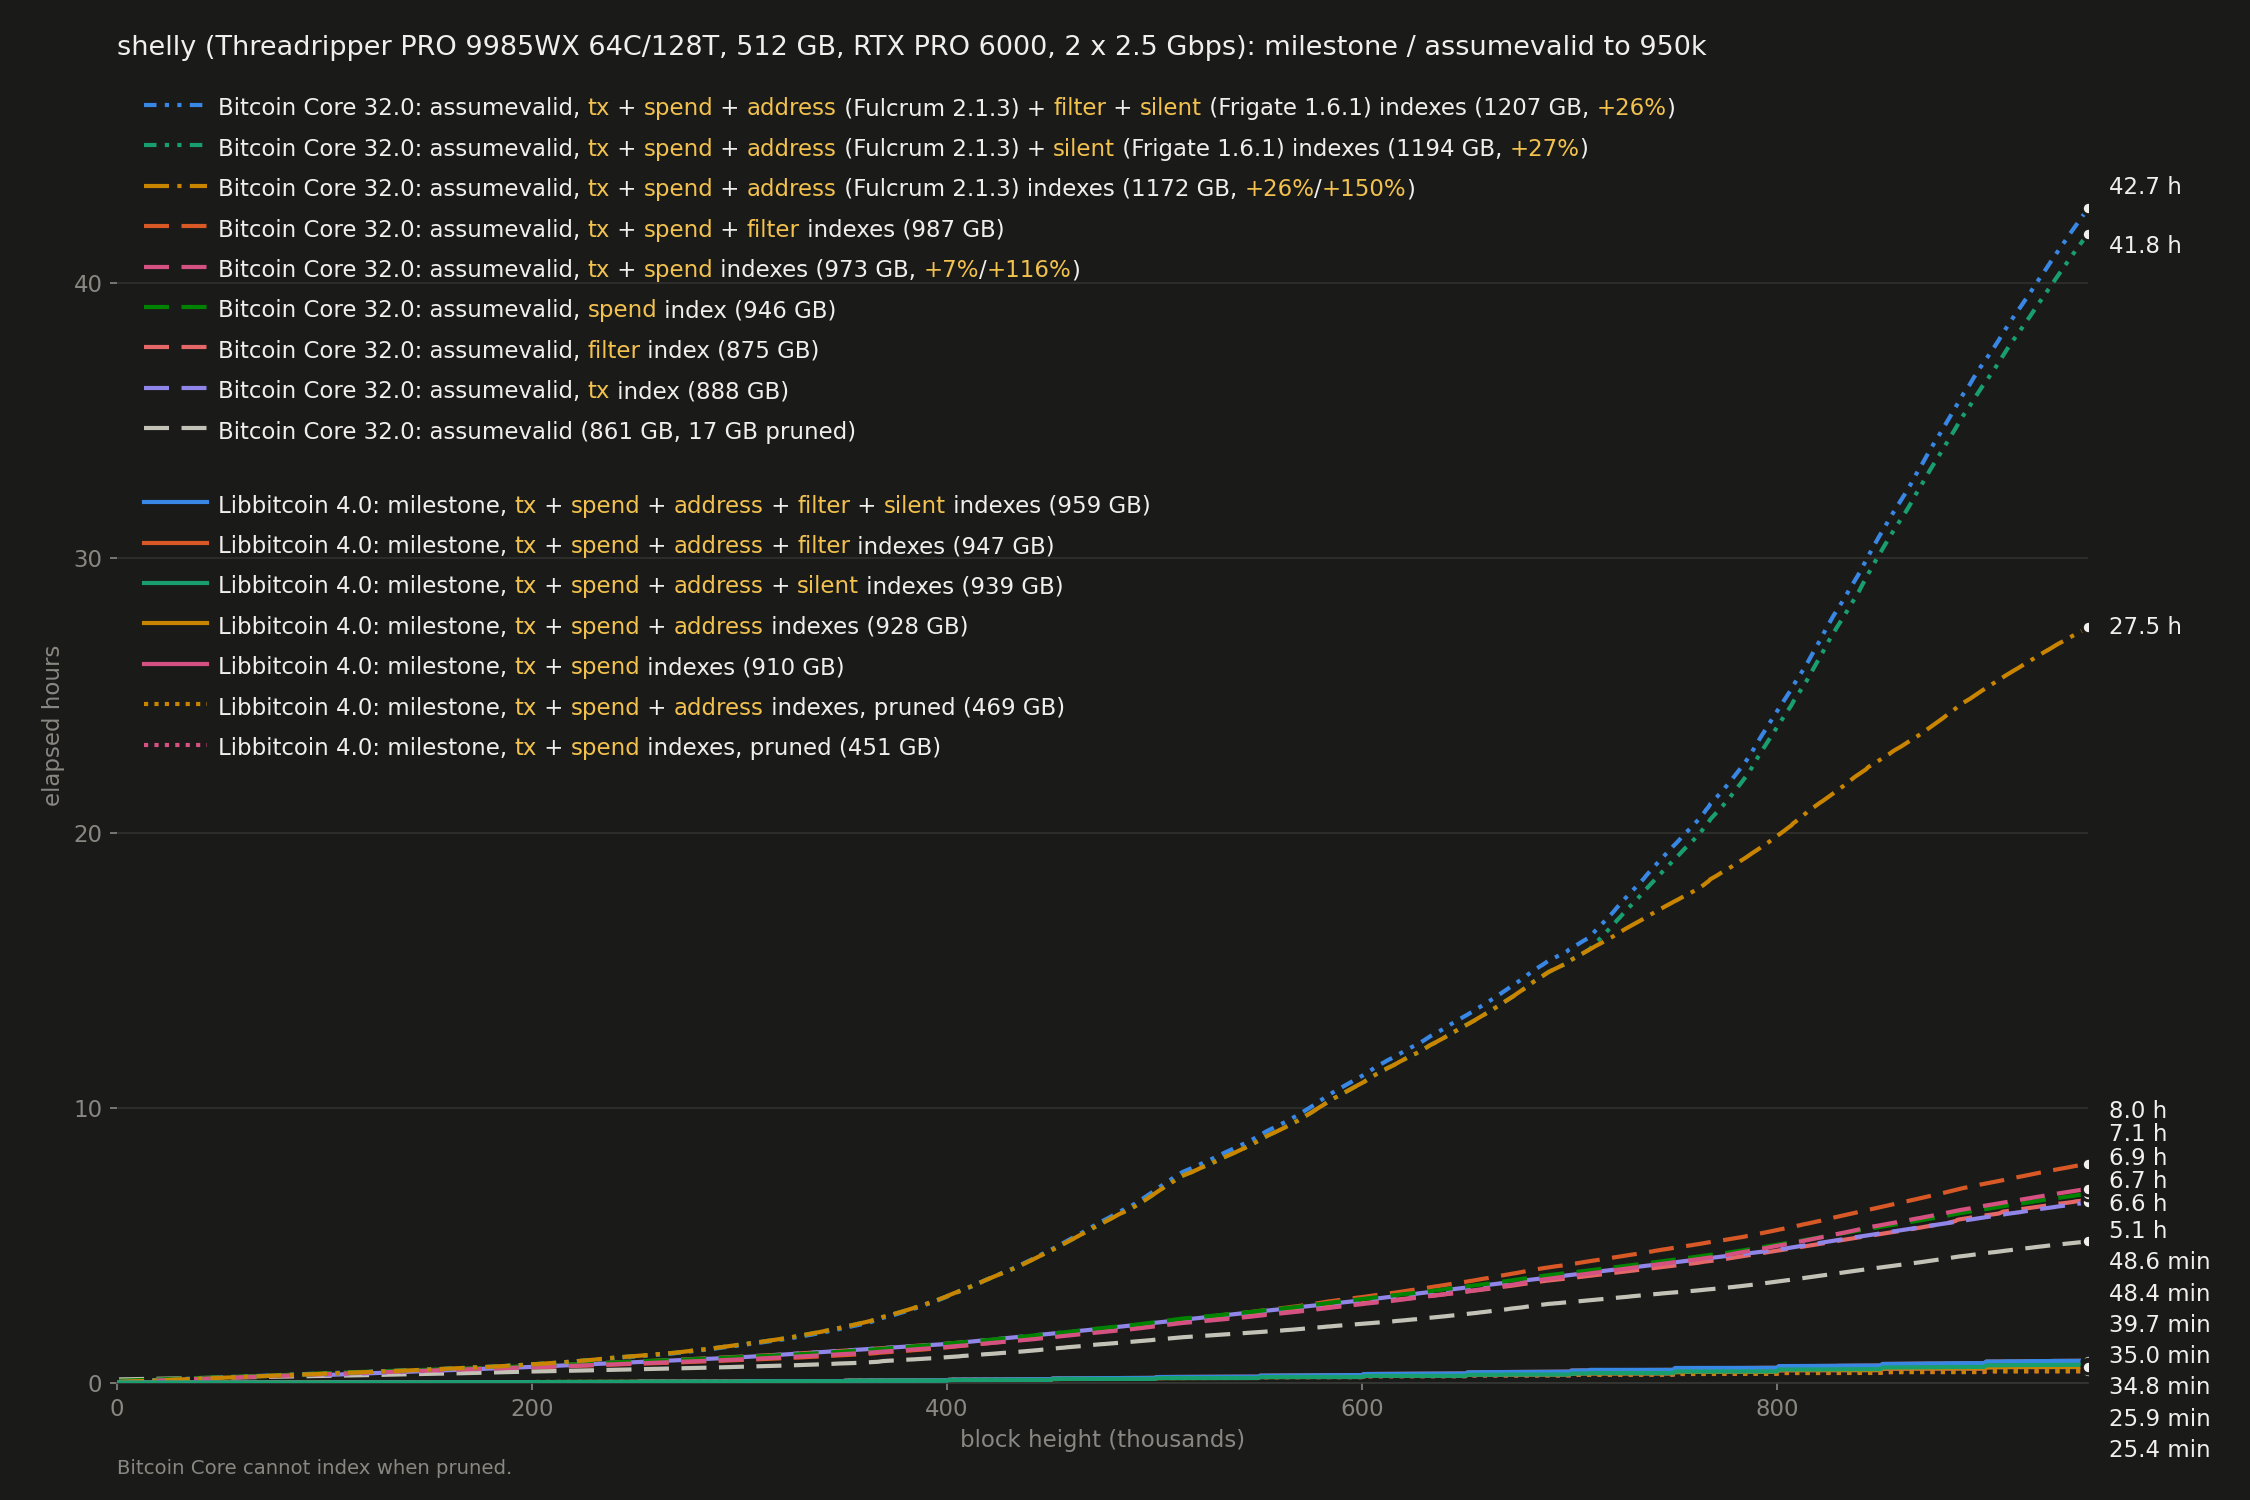The height and width of the screenshot is (1500, 2250).
Task: Click the y-axis tick label '20'
Action: point(88,834)
